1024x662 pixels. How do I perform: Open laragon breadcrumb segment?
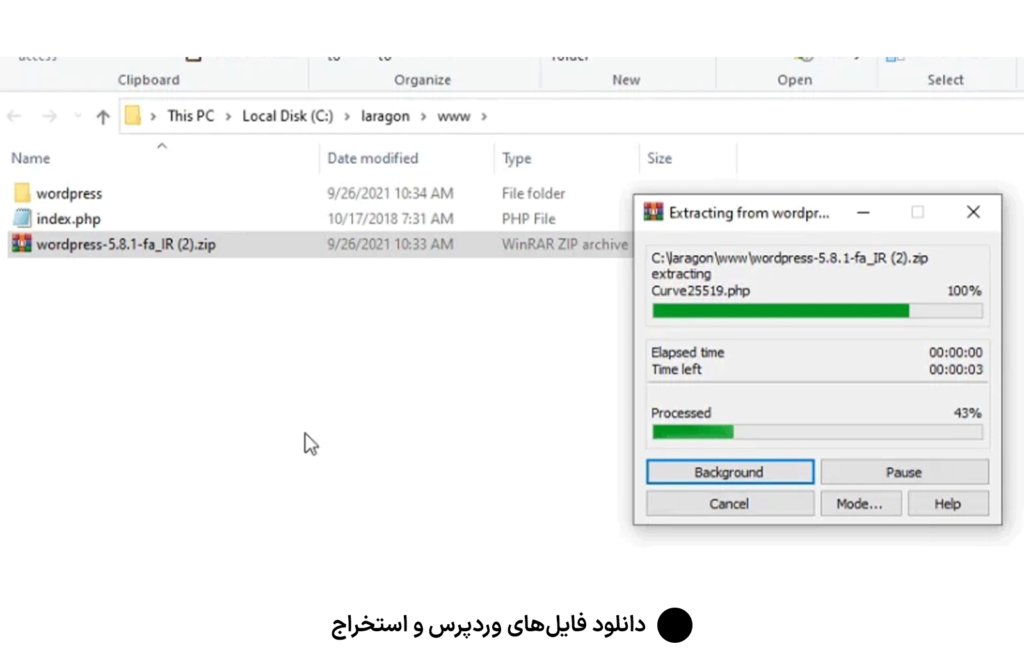click(x=385, y=116)
